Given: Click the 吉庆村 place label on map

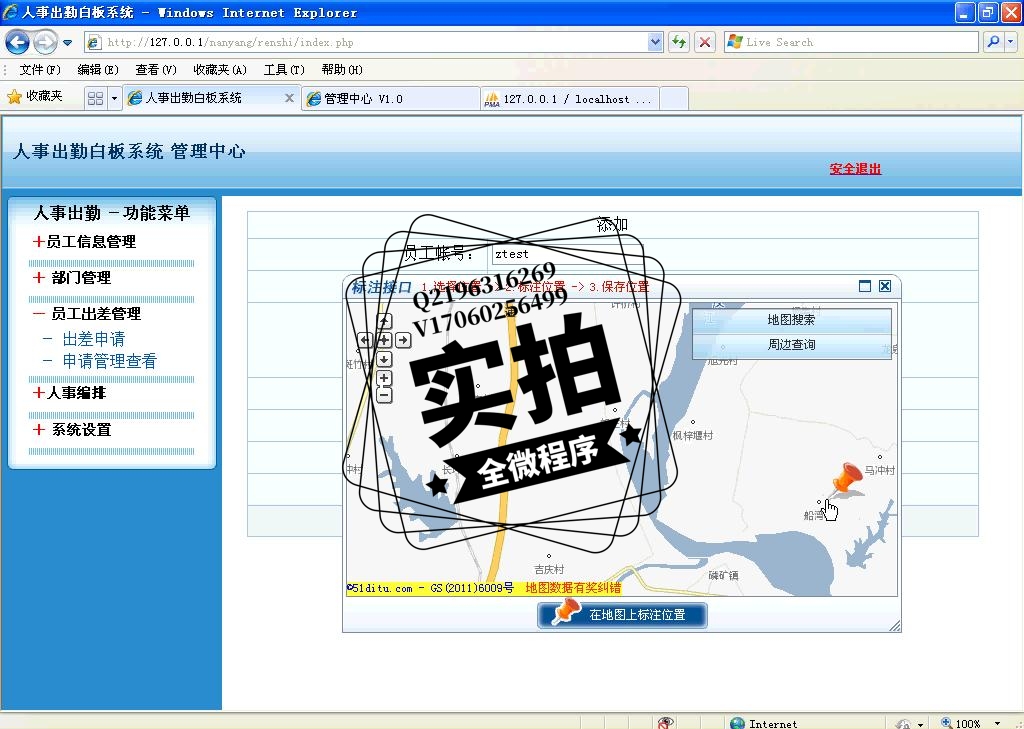Looking at the screenshot, I should pyautogui.click(x=549, y=570).
